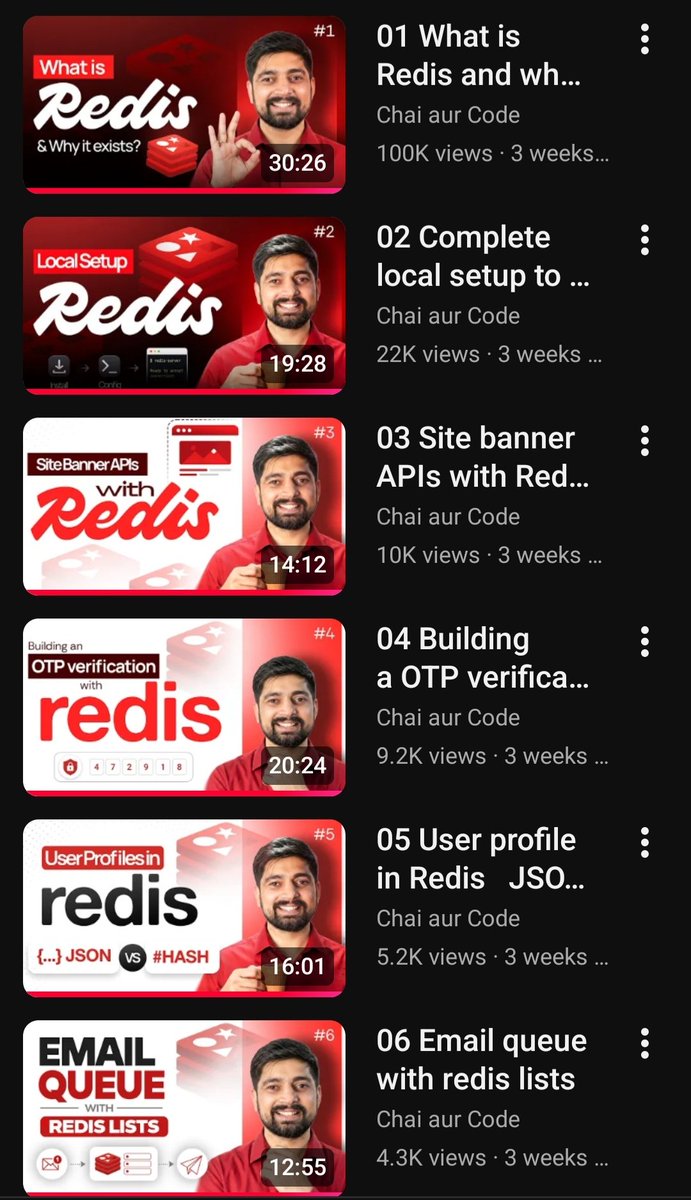
Task: Open more options for "05 User profile in Redis" video
Action: 645,842
